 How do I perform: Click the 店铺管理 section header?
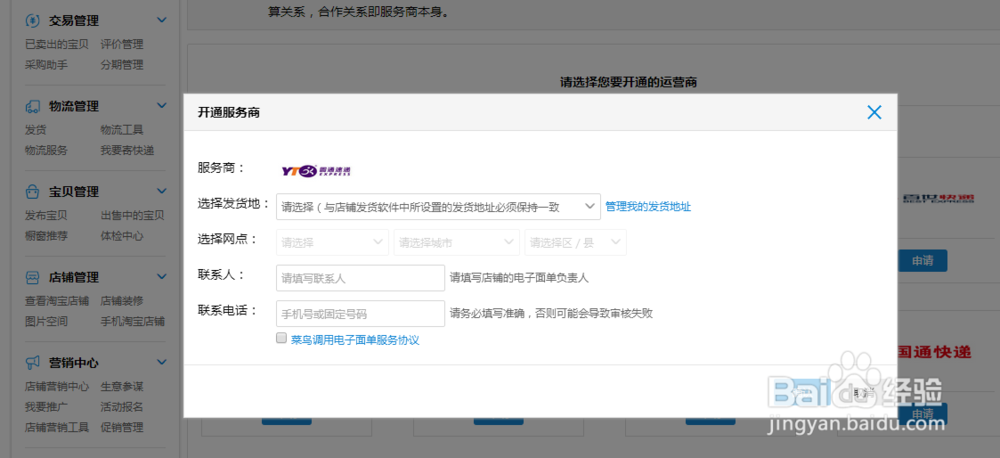click(73, 277)
